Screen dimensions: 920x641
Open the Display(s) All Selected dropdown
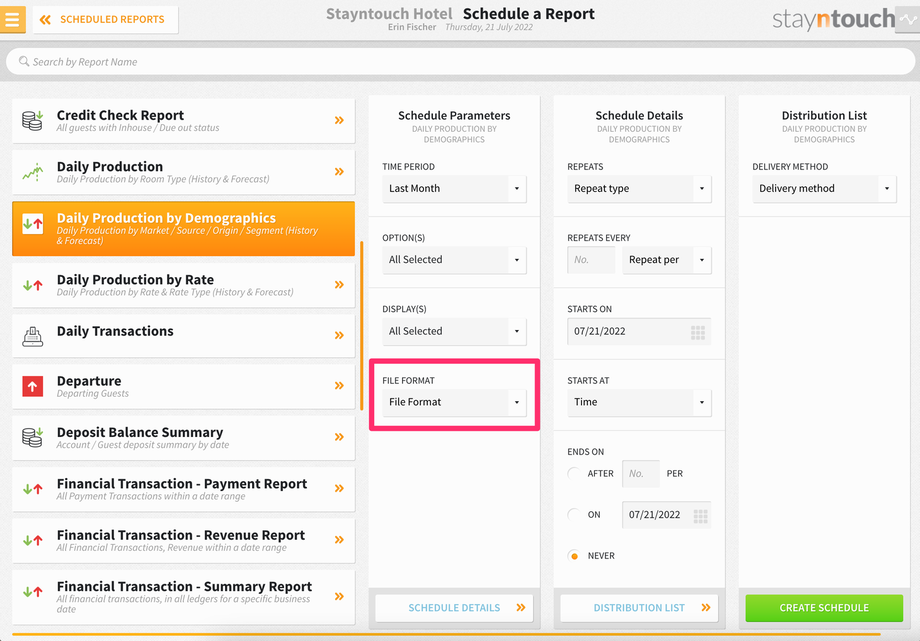(454, 331)
